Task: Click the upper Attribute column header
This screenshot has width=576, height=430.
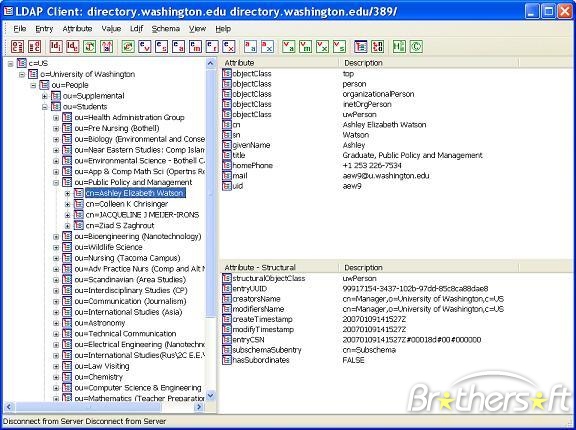Action: tap(280, 63)
